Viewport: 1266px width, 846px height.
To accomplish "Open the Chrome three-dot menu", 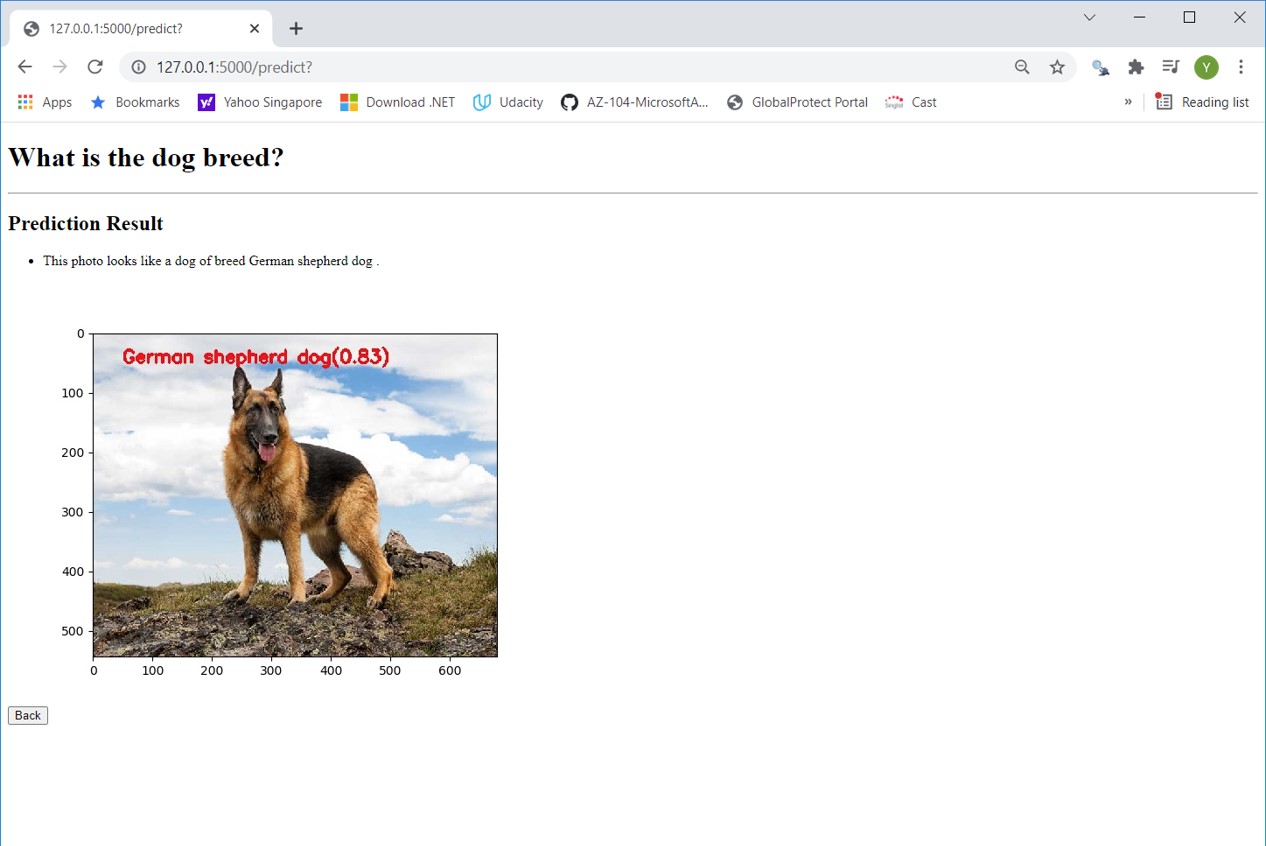I will pos(1241,66).
